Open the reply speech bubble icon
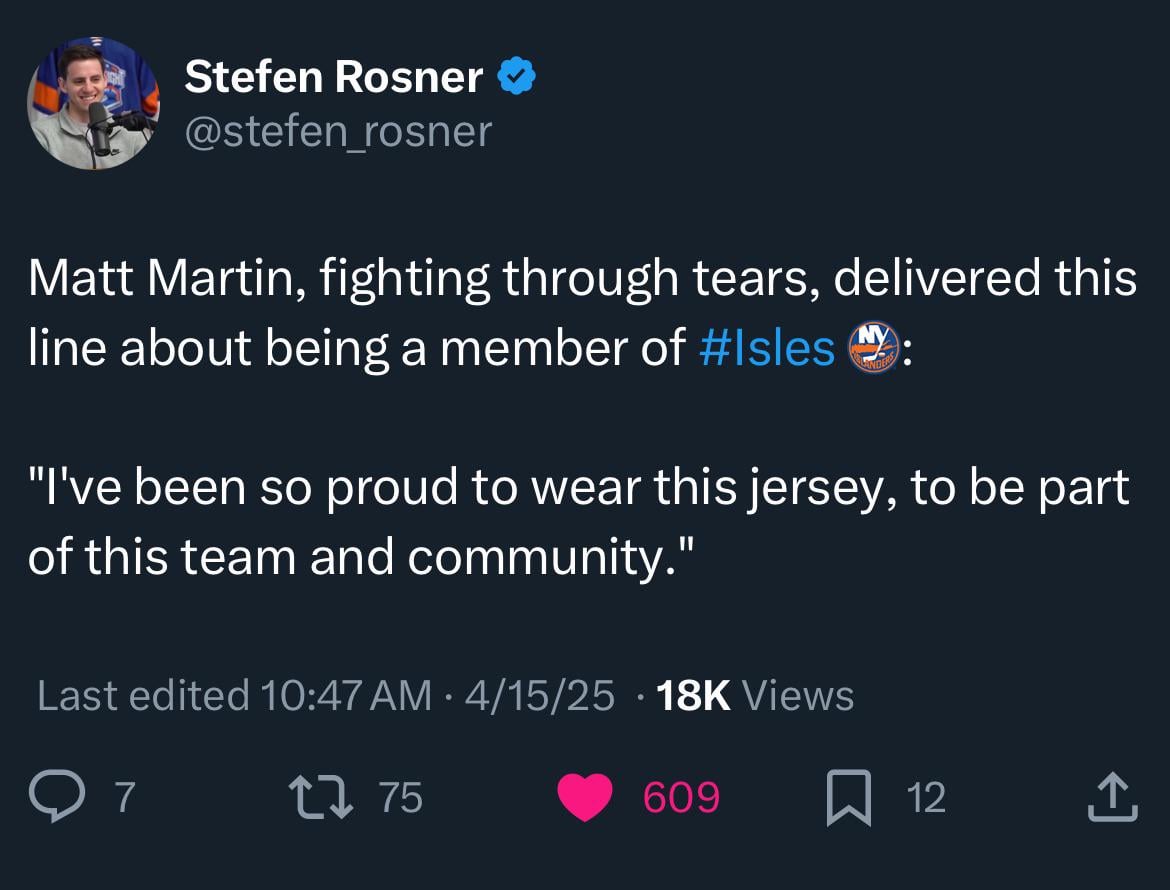1170x890 pixels. (x=60, y=795)
